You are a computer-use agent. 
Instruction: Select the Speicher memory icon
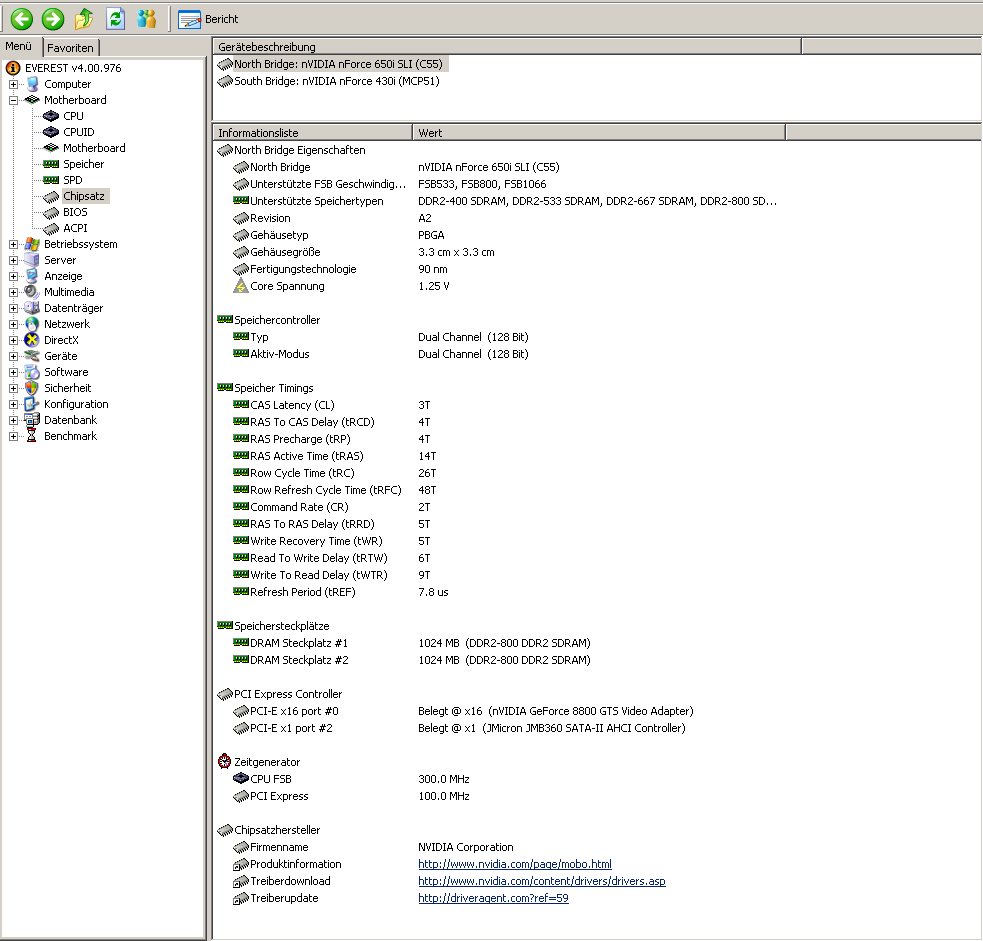point(51,164)
